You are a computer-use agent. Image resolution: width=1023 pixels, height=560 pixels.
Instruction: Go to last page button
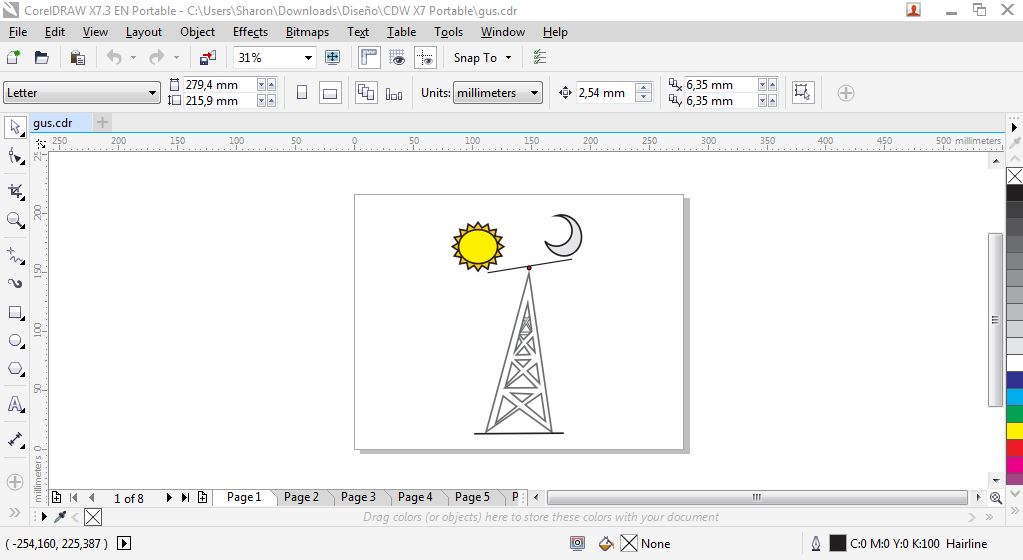click(x=185, y=497)
